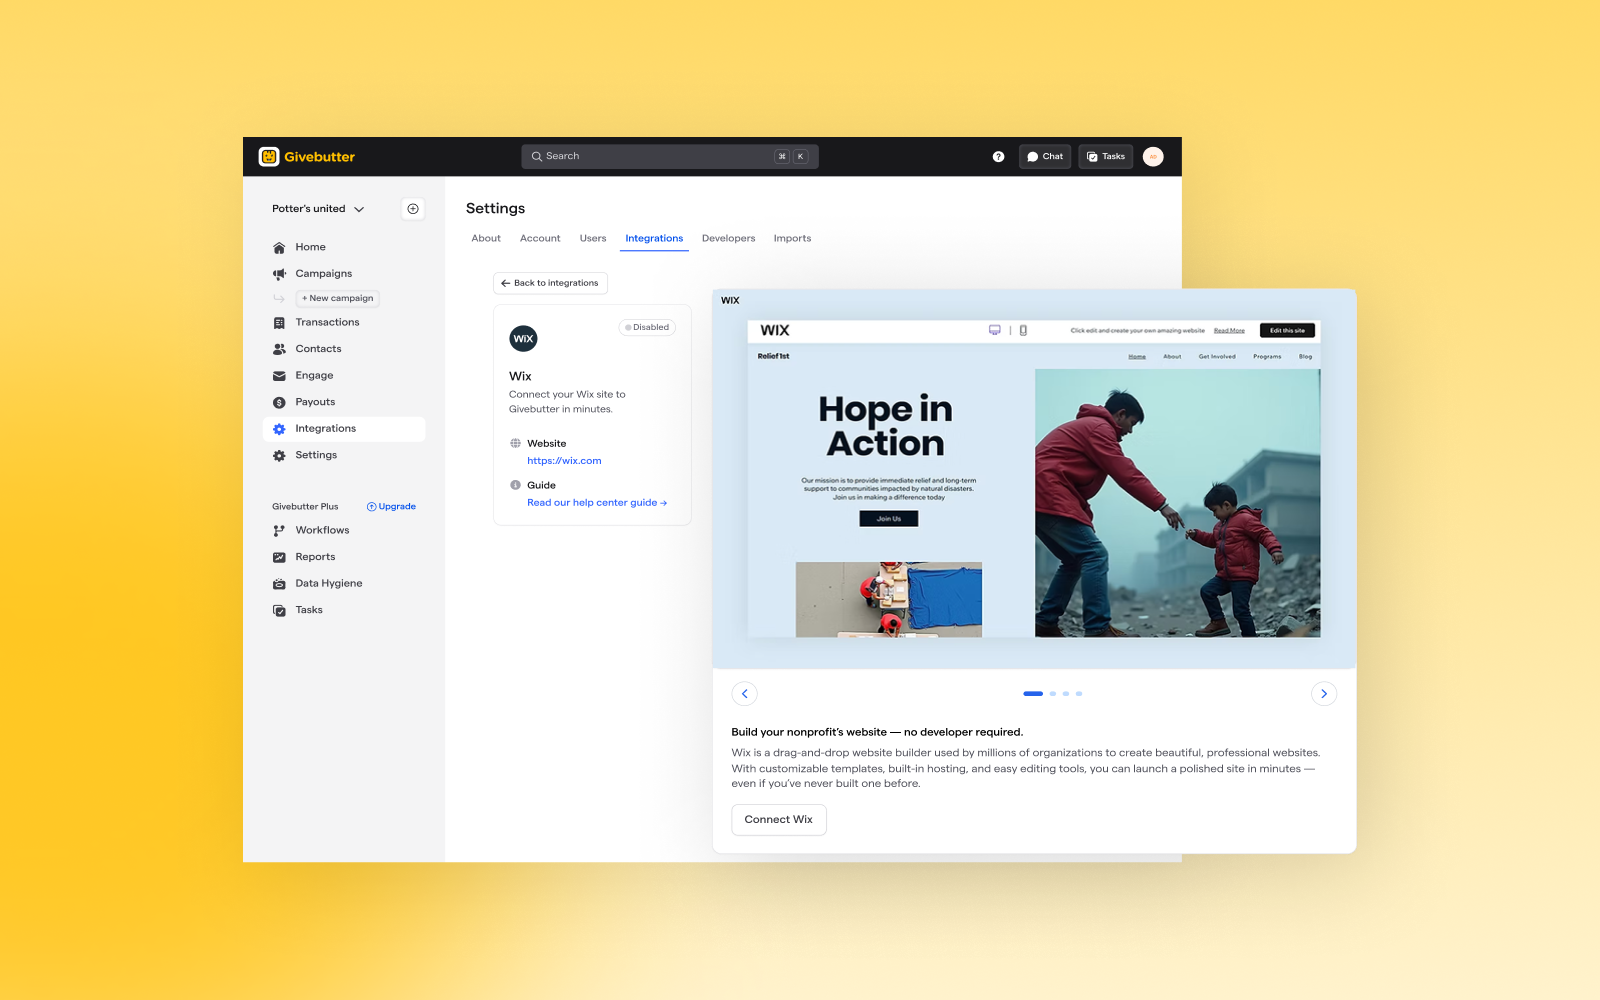Click the mobile view icon in Wix preview
This screenshot has width=1600, height=1000.
[x=1023, y=330]
